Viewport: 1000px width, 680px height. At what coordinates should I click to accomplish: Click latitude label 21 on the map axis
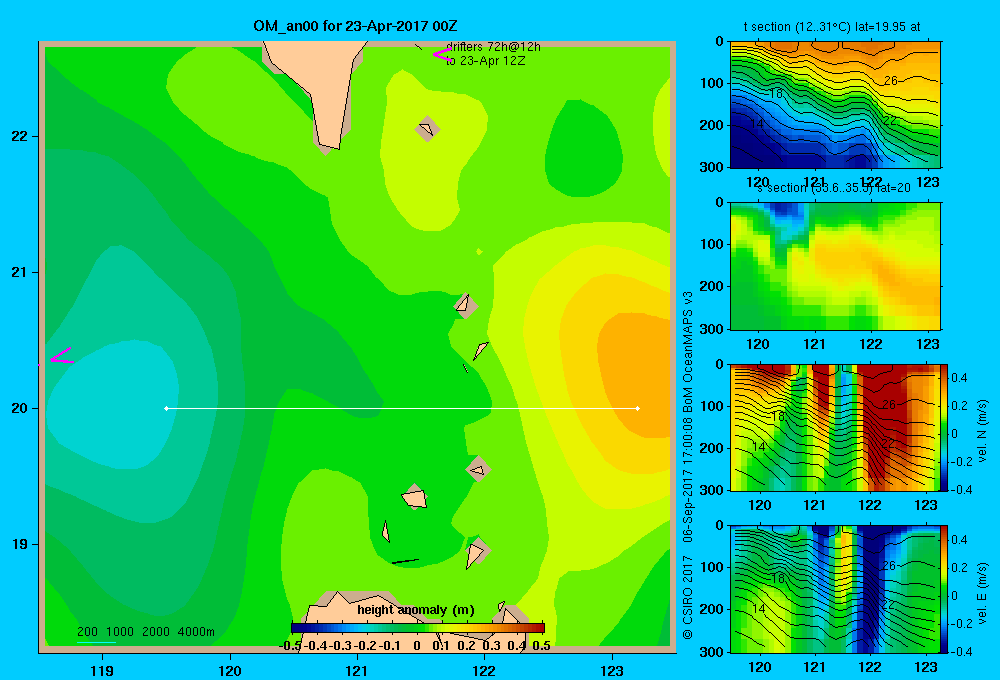pos(20,272)
